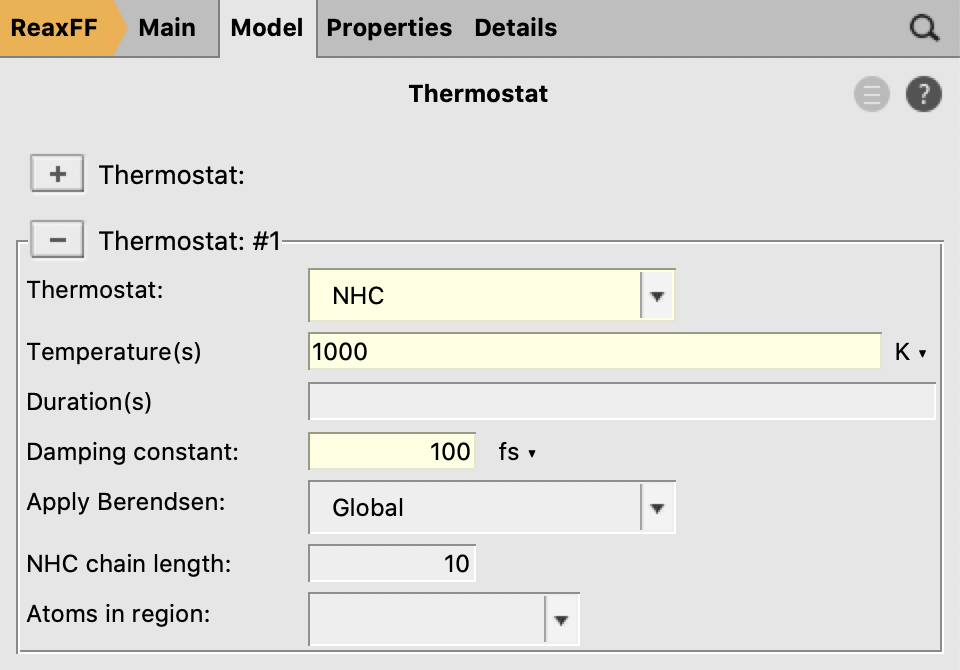Open the temperature unit dropdown showing K
960x670 pixels.
pos(912,352)
